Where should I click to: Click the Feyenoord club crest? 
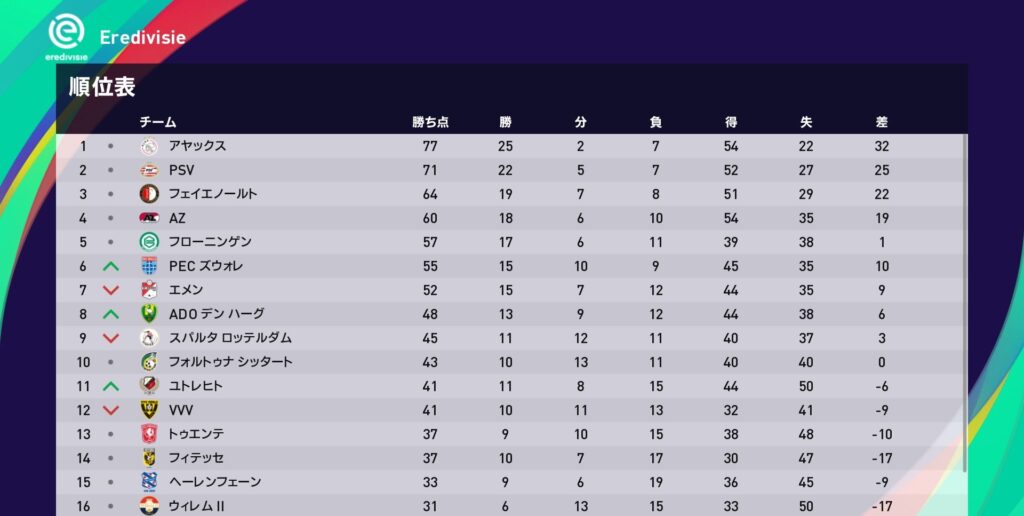[149, 194]
